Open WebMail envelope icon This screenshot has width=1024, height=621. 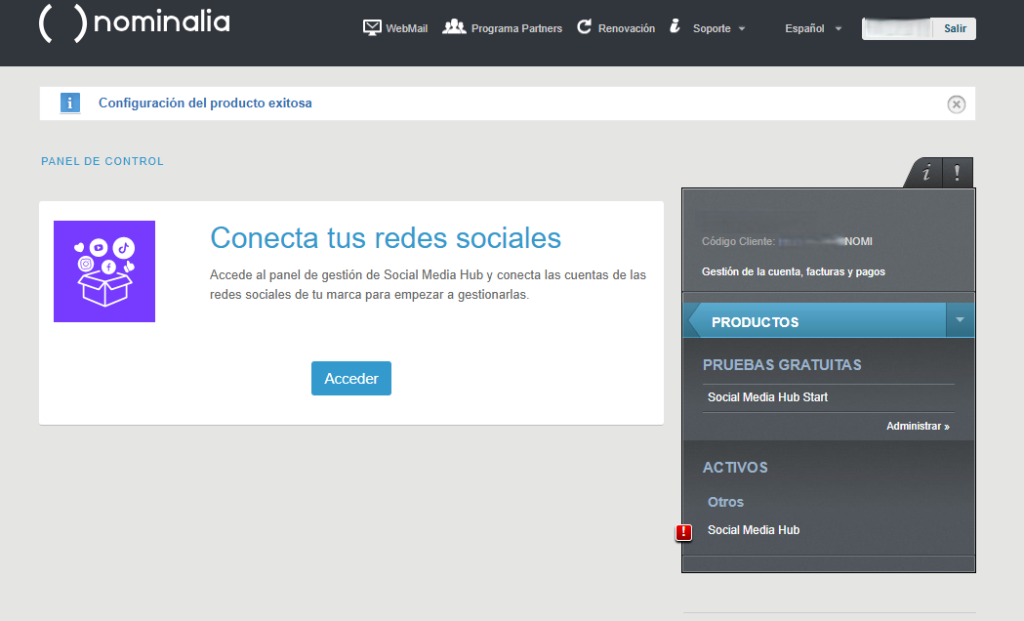372,27
